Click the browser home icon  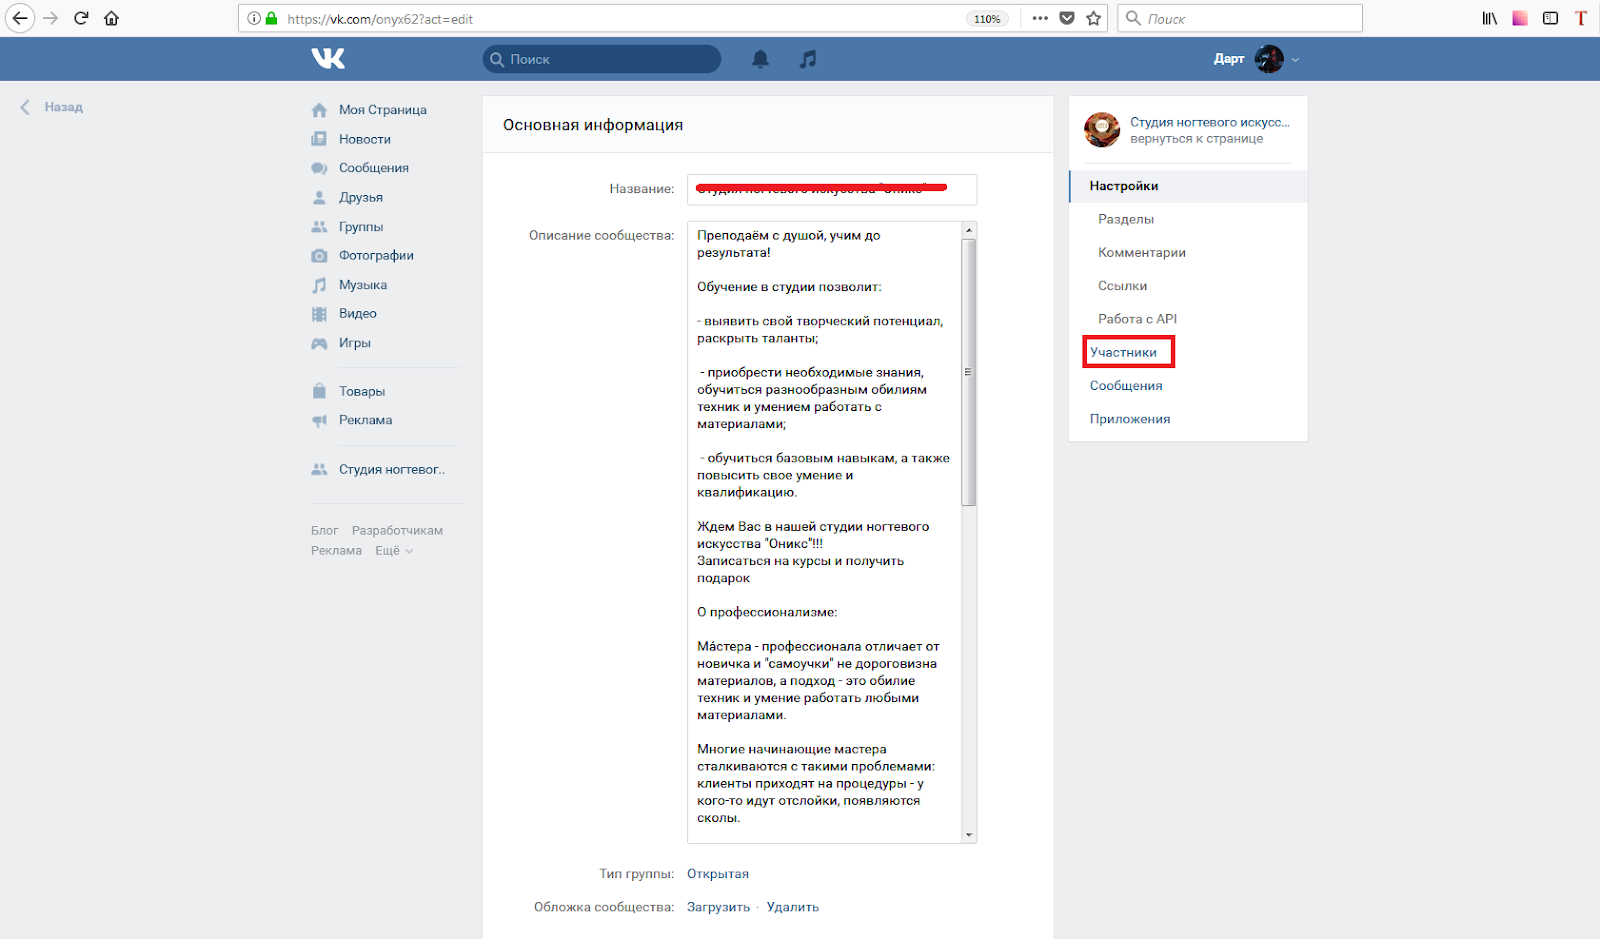click(x=111, y=18)
